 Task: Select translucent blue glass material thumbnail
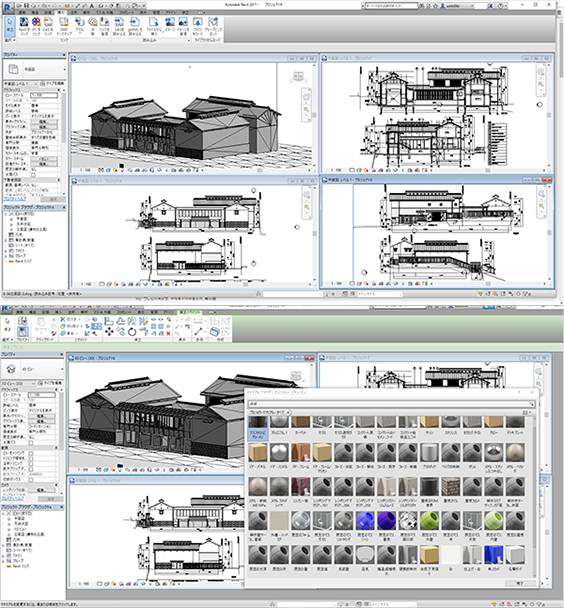[x=365, y=521]
